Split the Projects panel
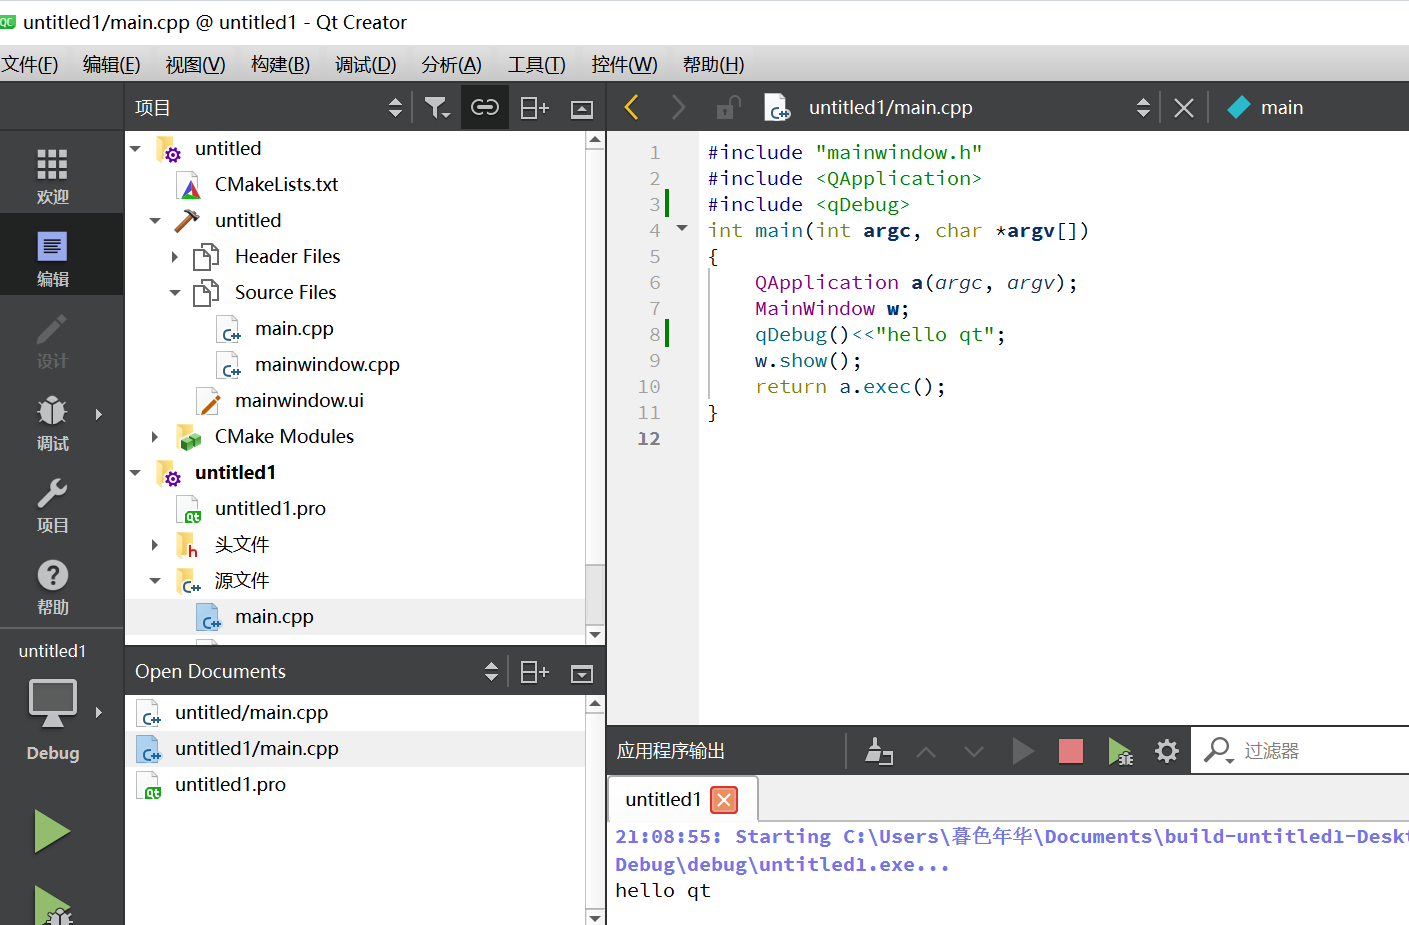 click(535, 107)
